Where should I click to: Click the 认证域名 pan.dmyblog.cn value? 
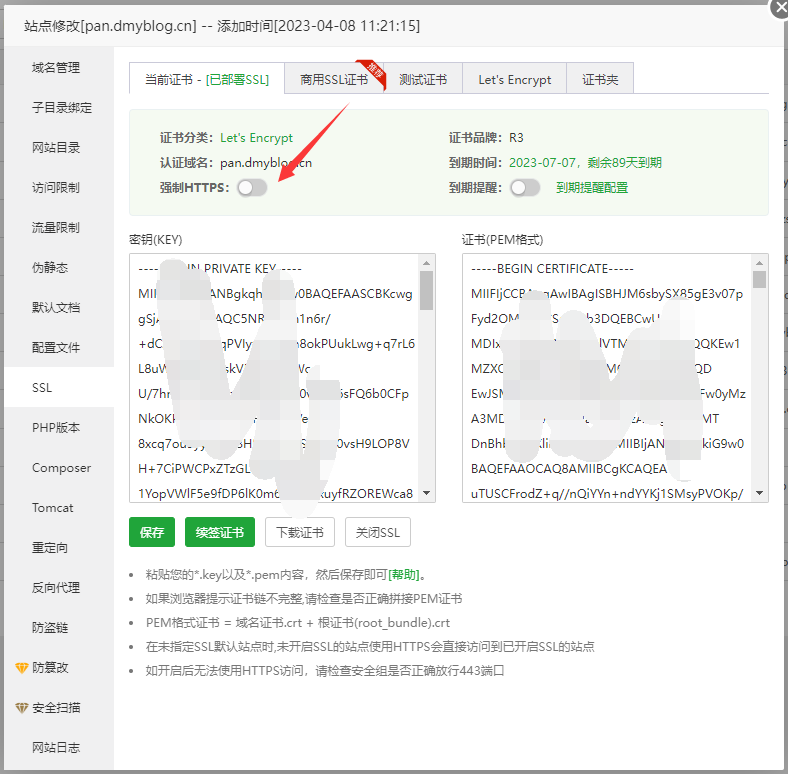[266, 163]
